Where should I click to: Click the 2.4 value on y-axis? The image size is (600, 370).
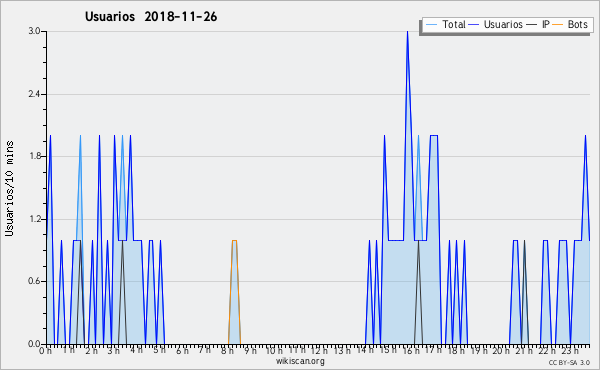34,94
